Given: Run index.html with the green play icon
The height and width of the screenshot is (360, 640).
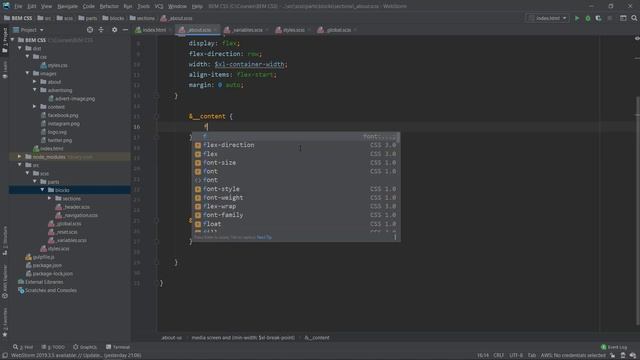Looking at the screenshot, I should click(577, 18).
